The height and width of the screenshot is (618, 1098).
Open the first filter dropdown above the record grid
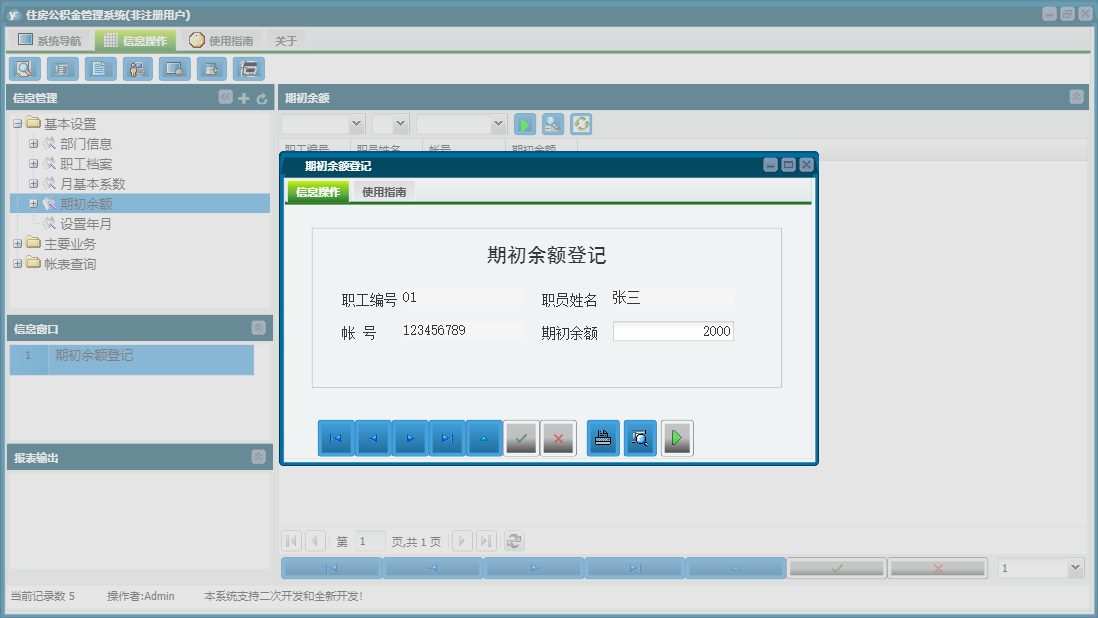click(x=322, y=124)
